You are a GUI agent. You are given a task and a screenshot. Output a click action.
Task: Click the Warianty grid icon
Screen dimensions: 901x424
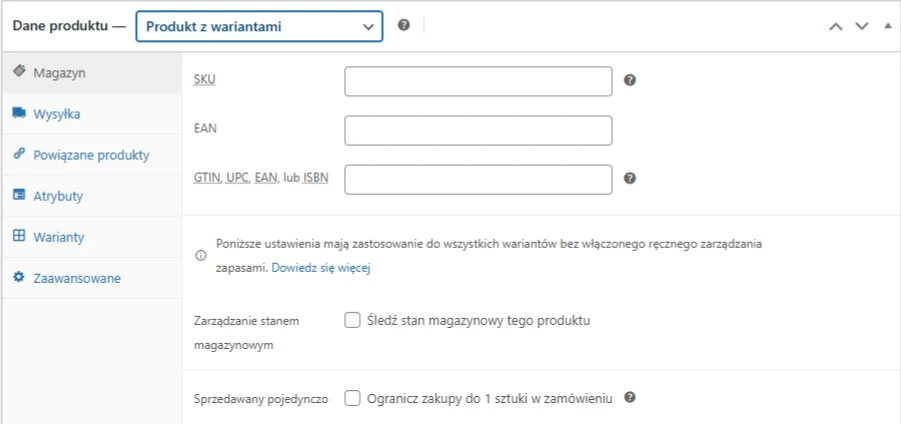[19, 236]
